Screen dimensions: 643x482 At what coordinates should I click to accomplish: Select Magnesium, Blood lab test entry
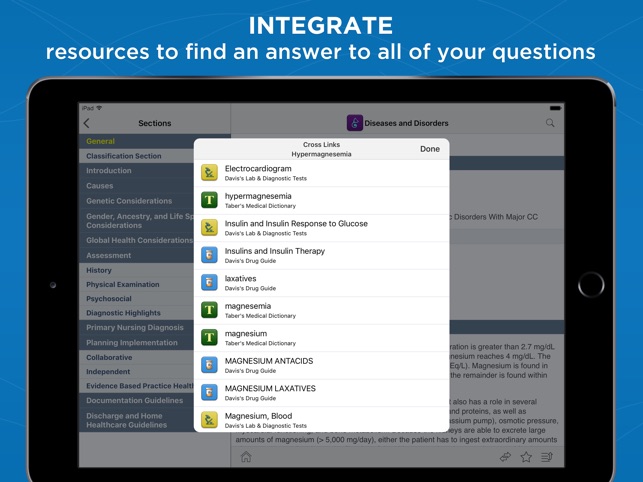tap(322, 420)
